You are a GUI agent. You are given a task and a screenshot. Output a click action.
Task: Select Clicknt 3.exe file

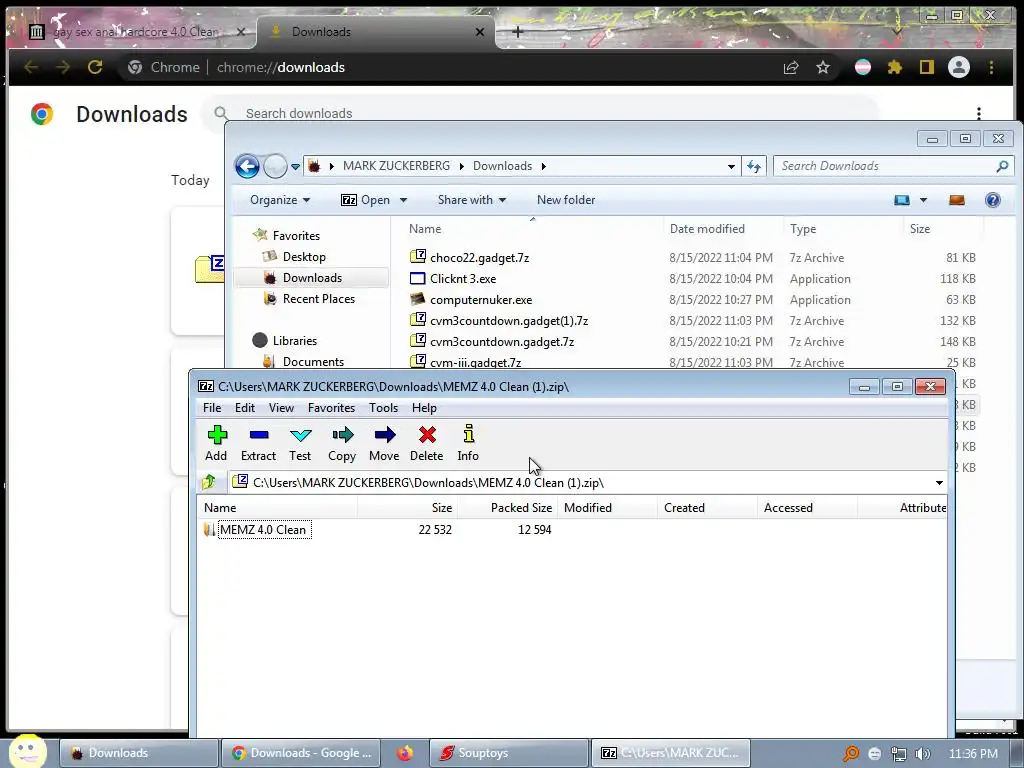click(x=462, y=278)
